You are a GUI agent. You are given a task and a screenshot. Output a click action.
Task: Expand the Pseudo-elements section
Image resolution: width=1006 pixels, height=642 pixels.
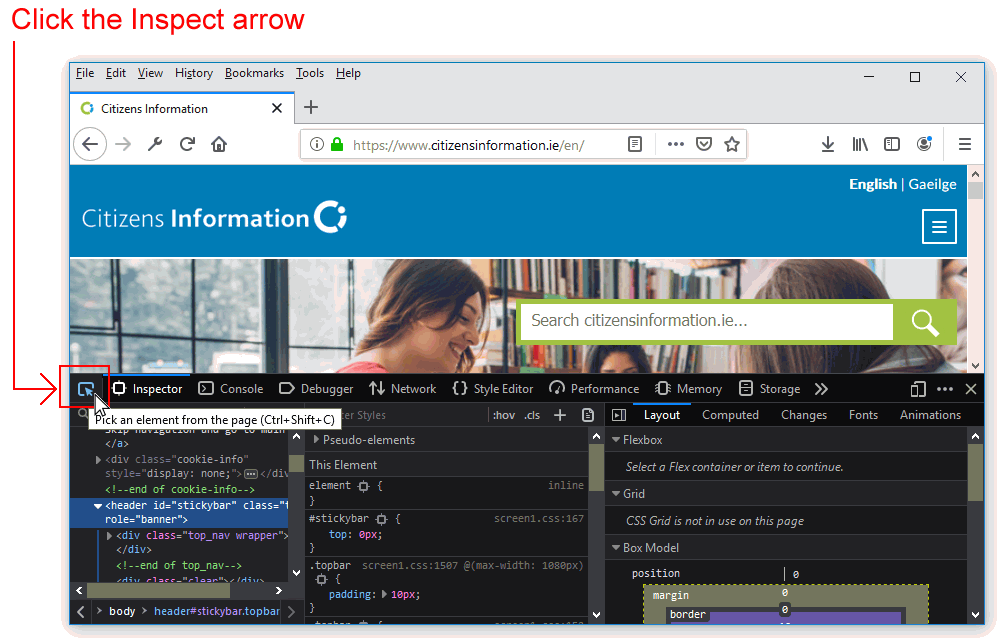[x=317, y=440]
